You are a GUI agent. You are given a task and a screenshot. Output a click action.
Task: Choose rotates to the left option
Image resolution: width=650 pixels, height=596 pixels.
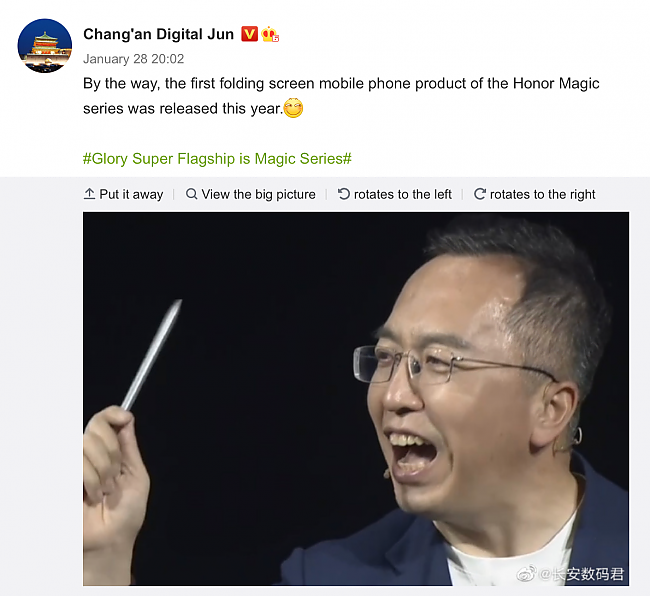pos(395,194)
